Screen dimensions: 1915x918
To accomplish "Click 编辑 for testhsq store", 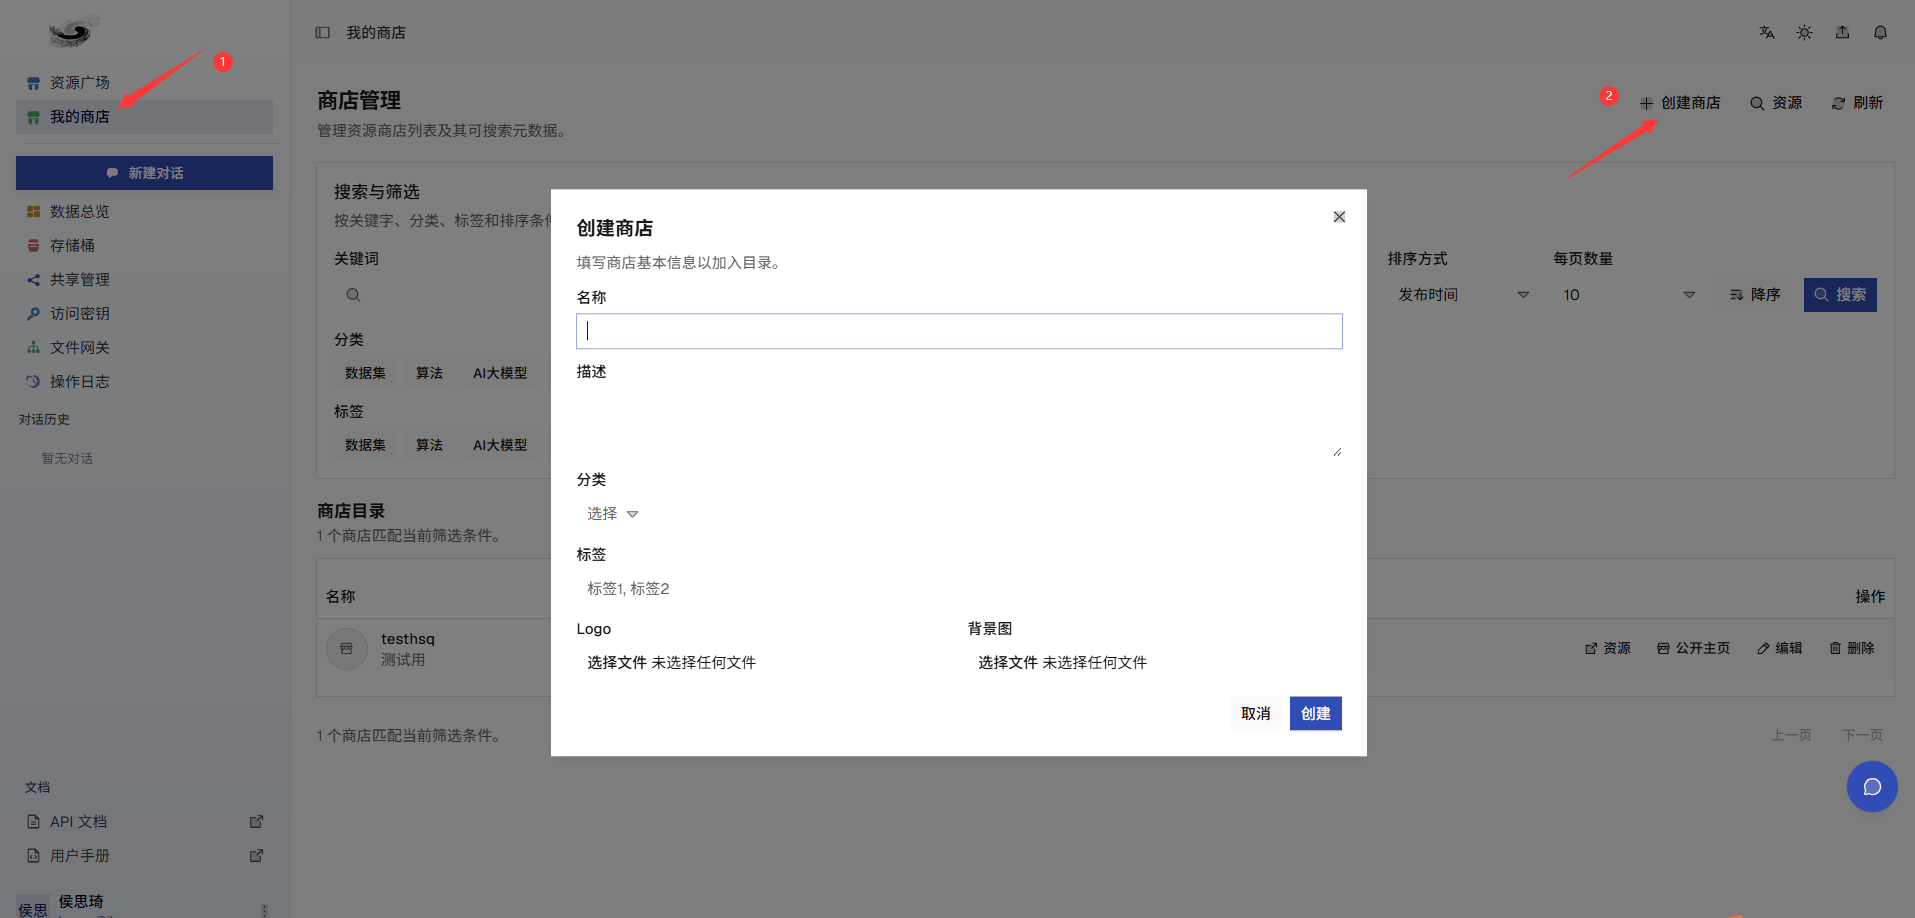I will [1780, 649].
